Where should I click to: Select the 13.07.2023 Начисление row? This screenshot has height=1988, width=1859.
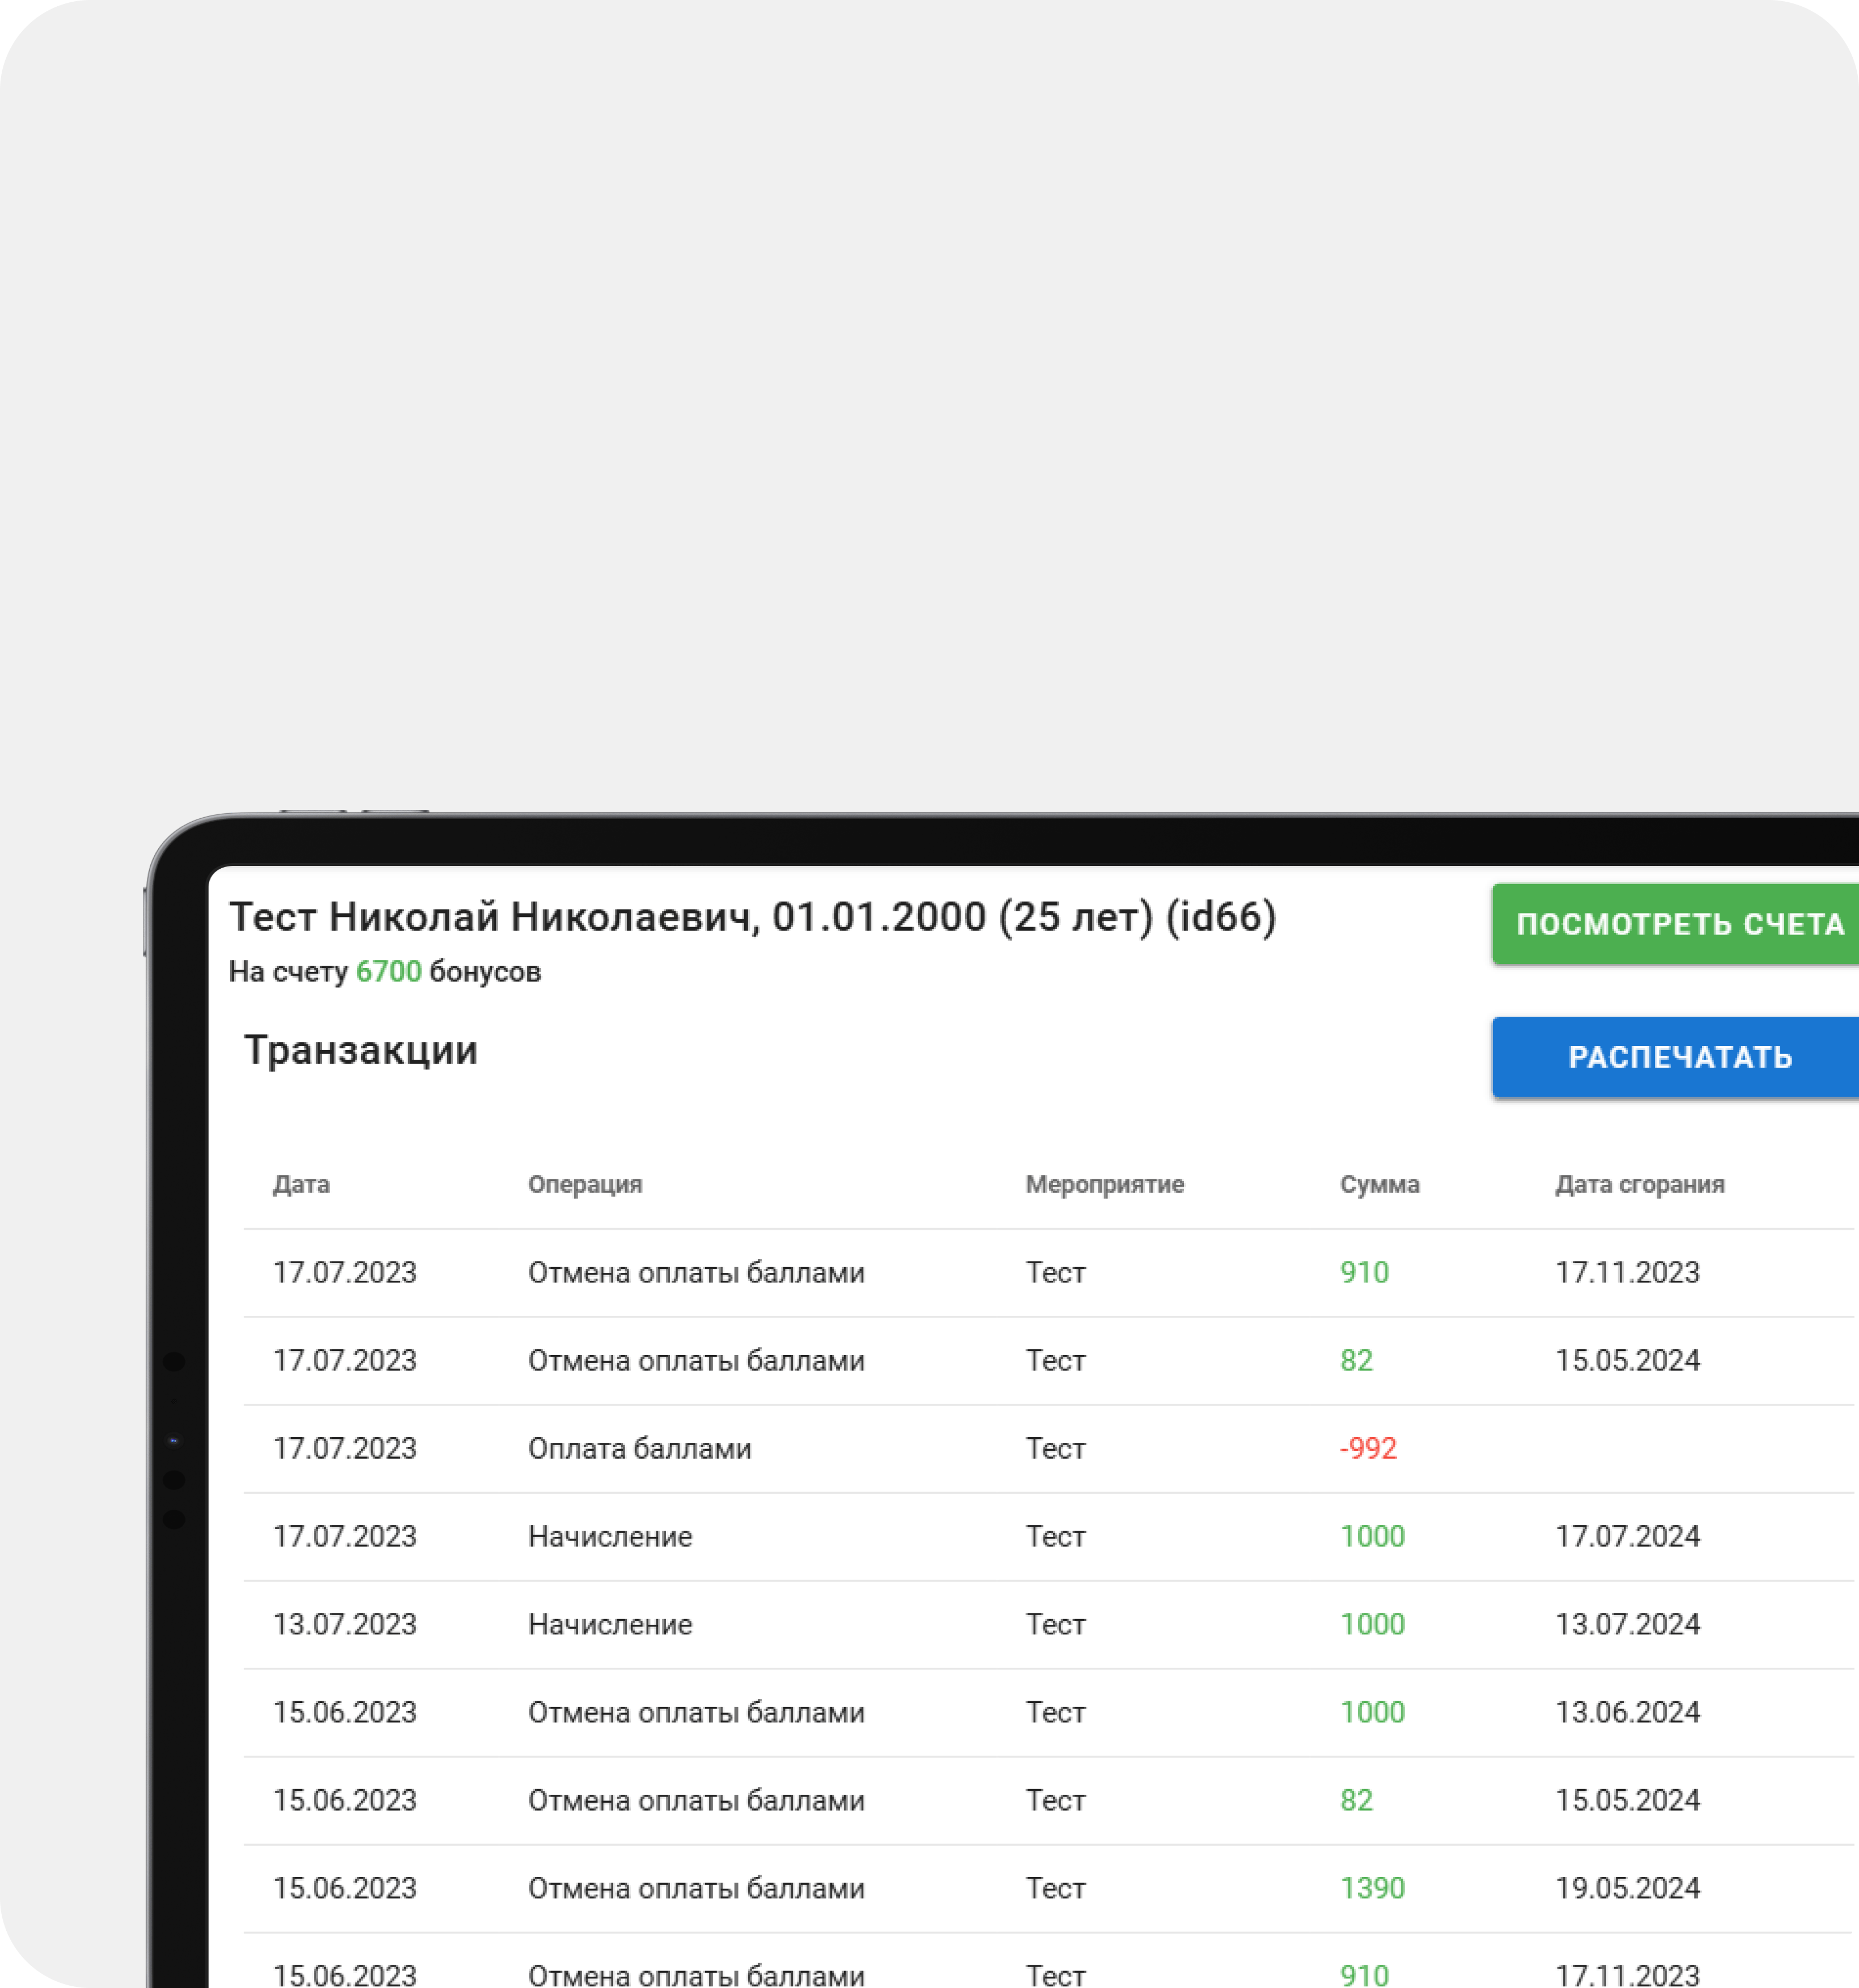[x=610, y=1624]
